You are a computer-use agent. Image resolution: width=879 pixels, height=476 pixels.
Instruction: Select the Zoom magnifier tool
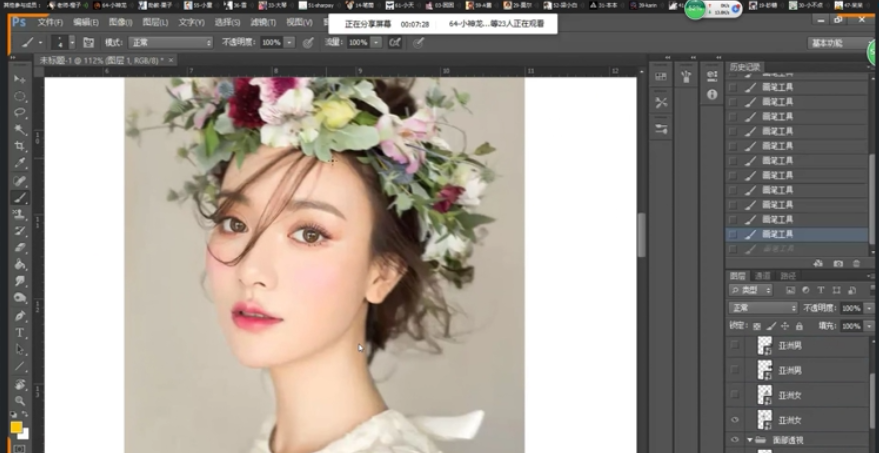20,400
